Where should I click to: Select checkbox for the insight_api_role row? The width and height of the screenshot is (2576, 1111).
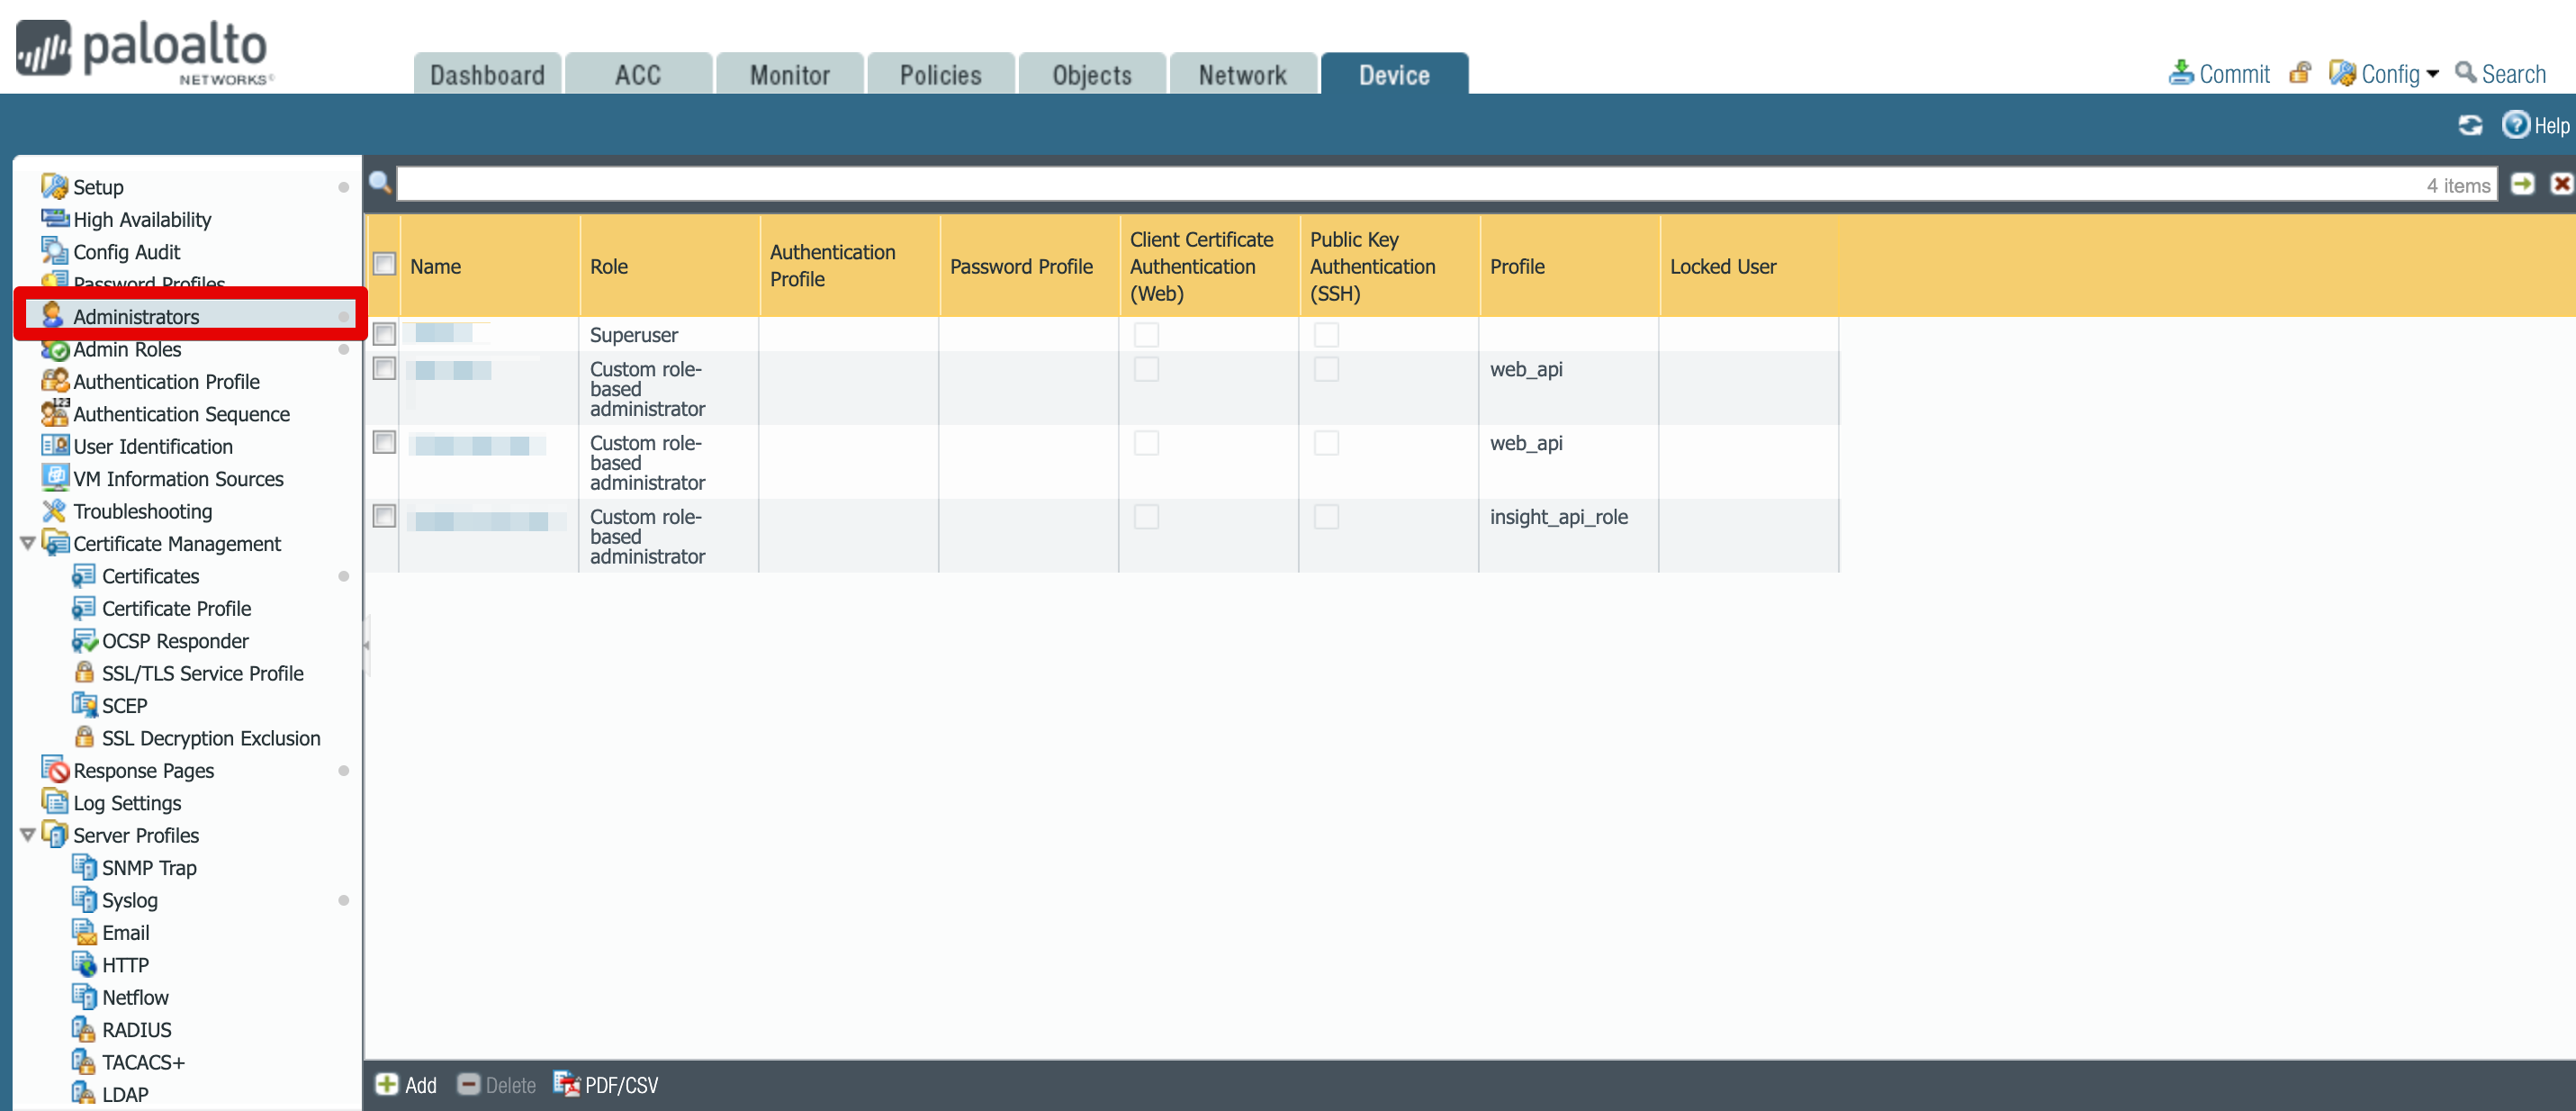[384, 516]
